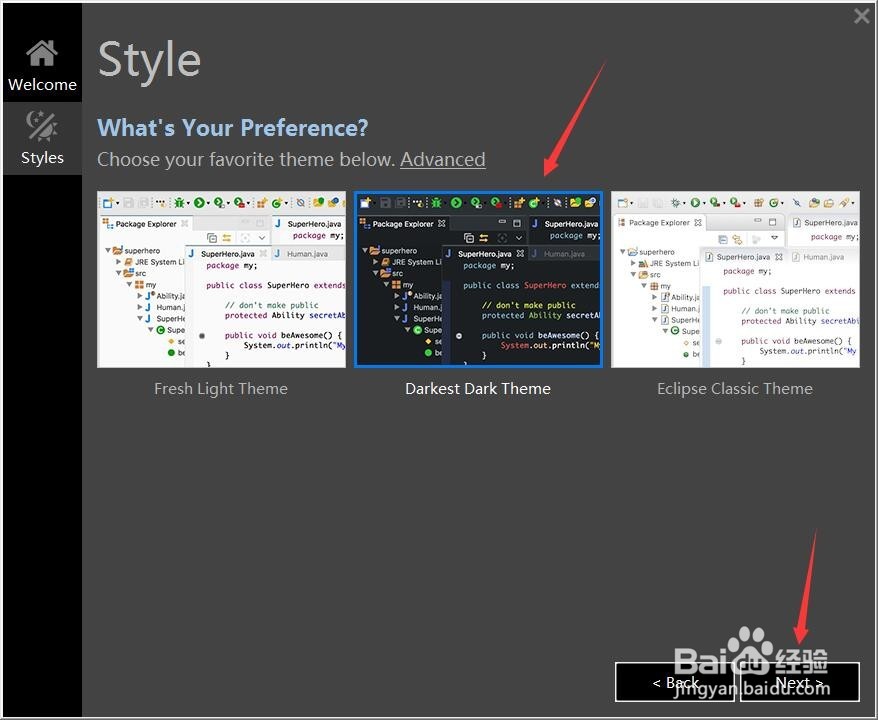Open the Advanced theme settings link
Viewport: 878px width, 720px height.
tap(442, 160)
